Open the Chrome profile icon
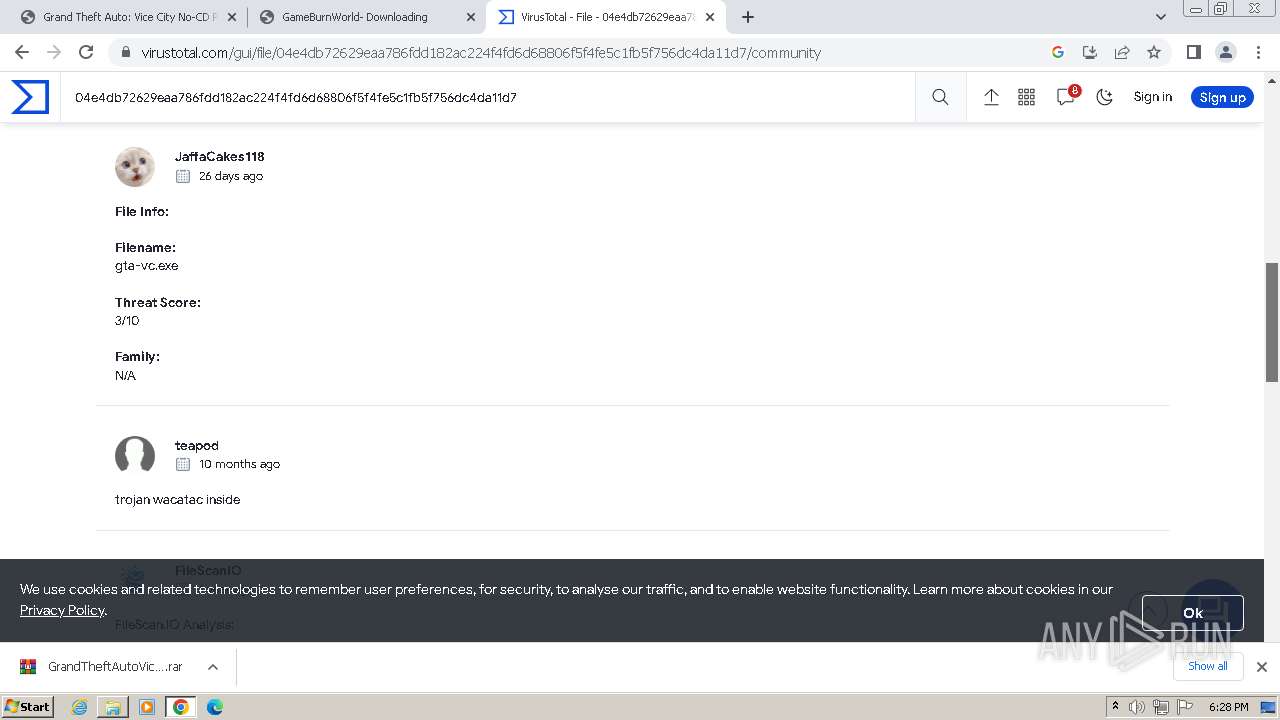Image resolution: width=1280 pixels, height=720 pixels. pos(1225,52)
